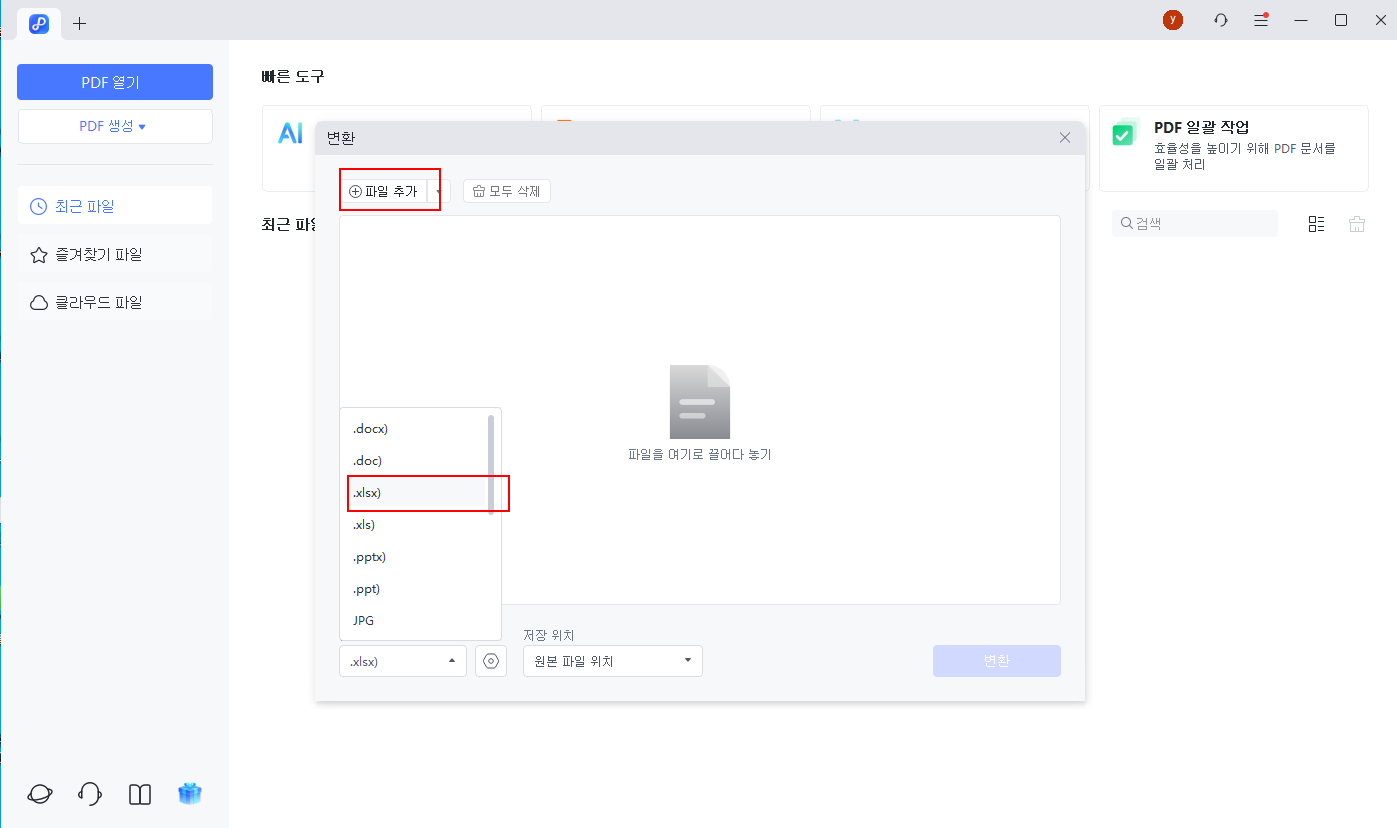Click the trash icon beside search

tap(1357, 224)
